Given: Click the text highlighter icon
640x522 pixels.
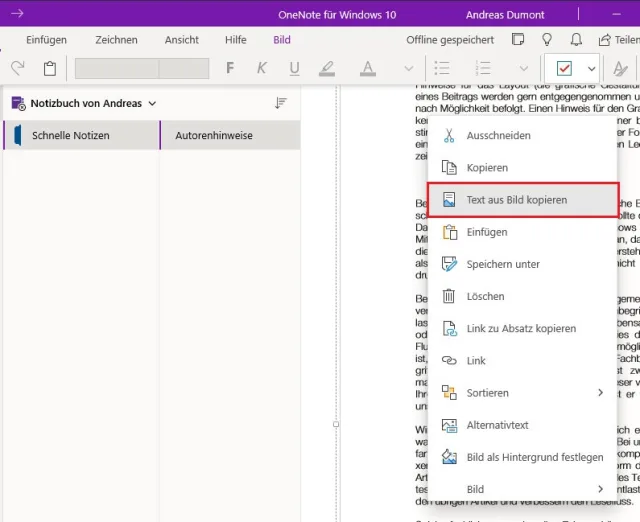Looking at the screenshot, I should pos(326,68).
